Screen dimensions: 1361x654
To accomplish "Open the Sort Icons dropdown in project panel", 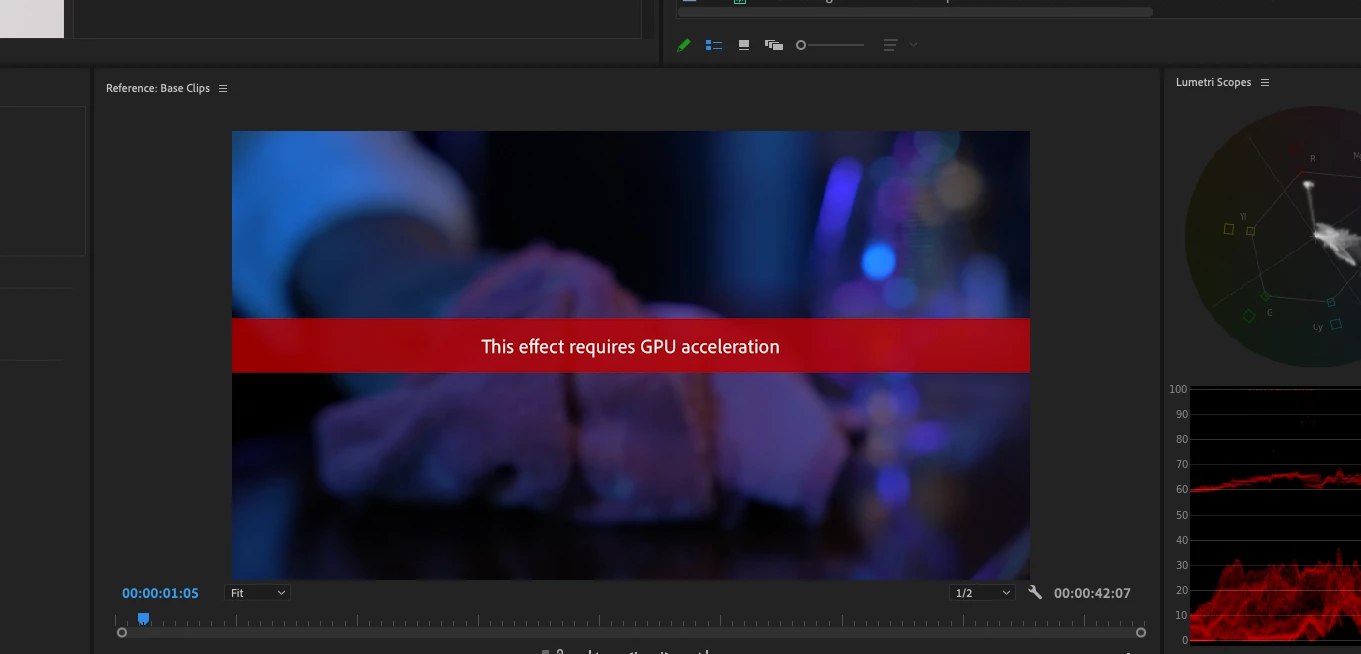I will [x=899, y=45].
